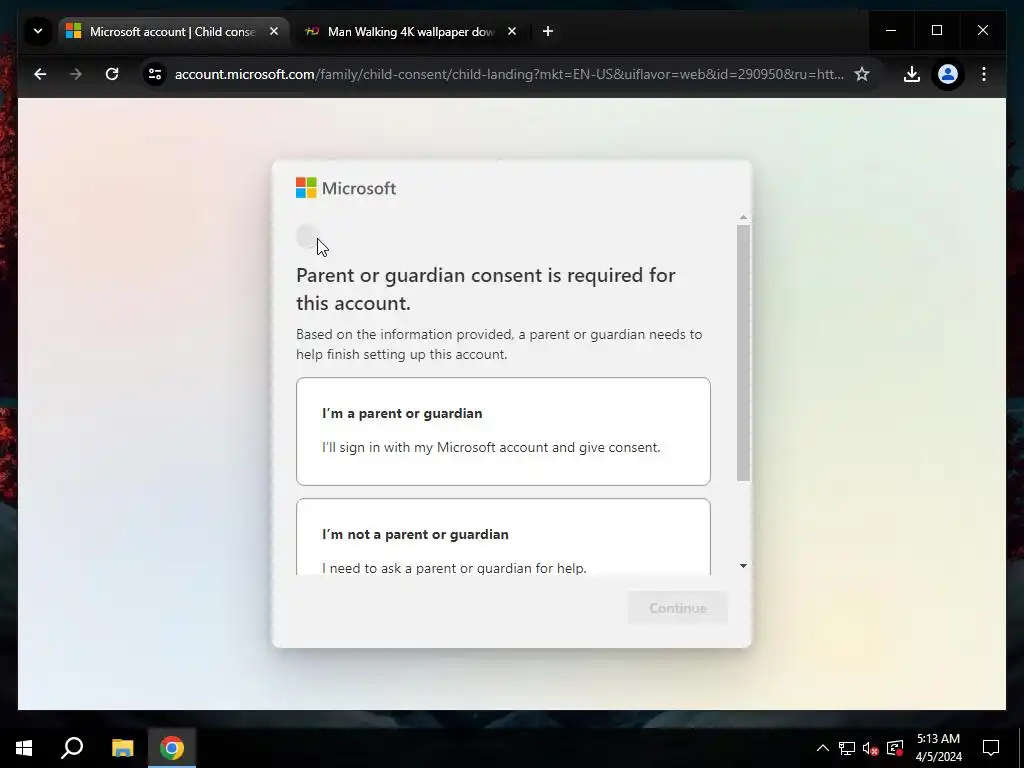The image size is (1024, 768).
Task: Click the back circle above the heading
Action: click(307, 236)
